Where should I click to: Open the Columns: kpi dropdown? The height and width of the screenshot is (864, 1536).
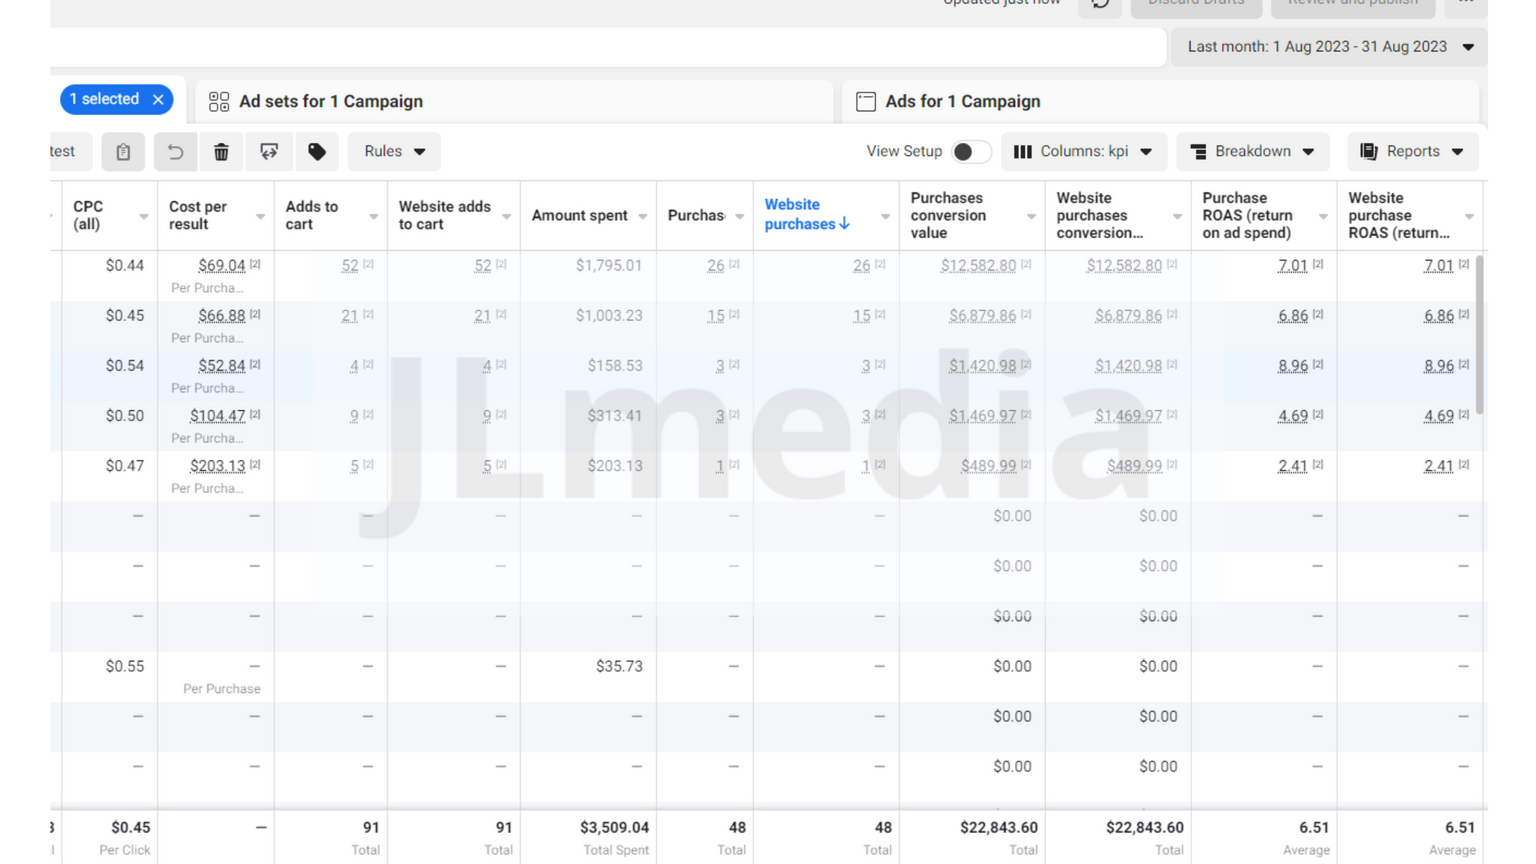pyautogui.click(x=1084, y=152)
